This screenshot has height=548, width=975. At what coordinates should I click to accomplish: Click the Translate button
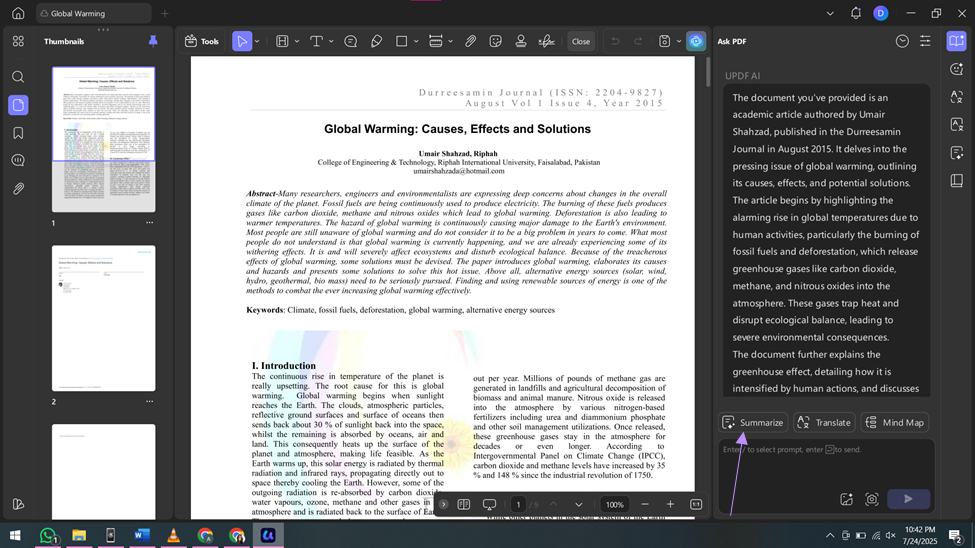tap(824, 422)
